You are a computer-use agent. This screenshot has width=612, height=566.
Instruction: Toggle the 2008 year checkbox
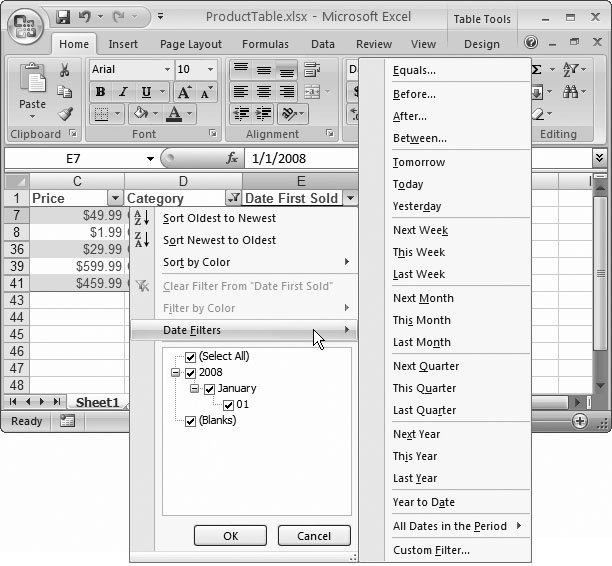[x=190, y=373]
